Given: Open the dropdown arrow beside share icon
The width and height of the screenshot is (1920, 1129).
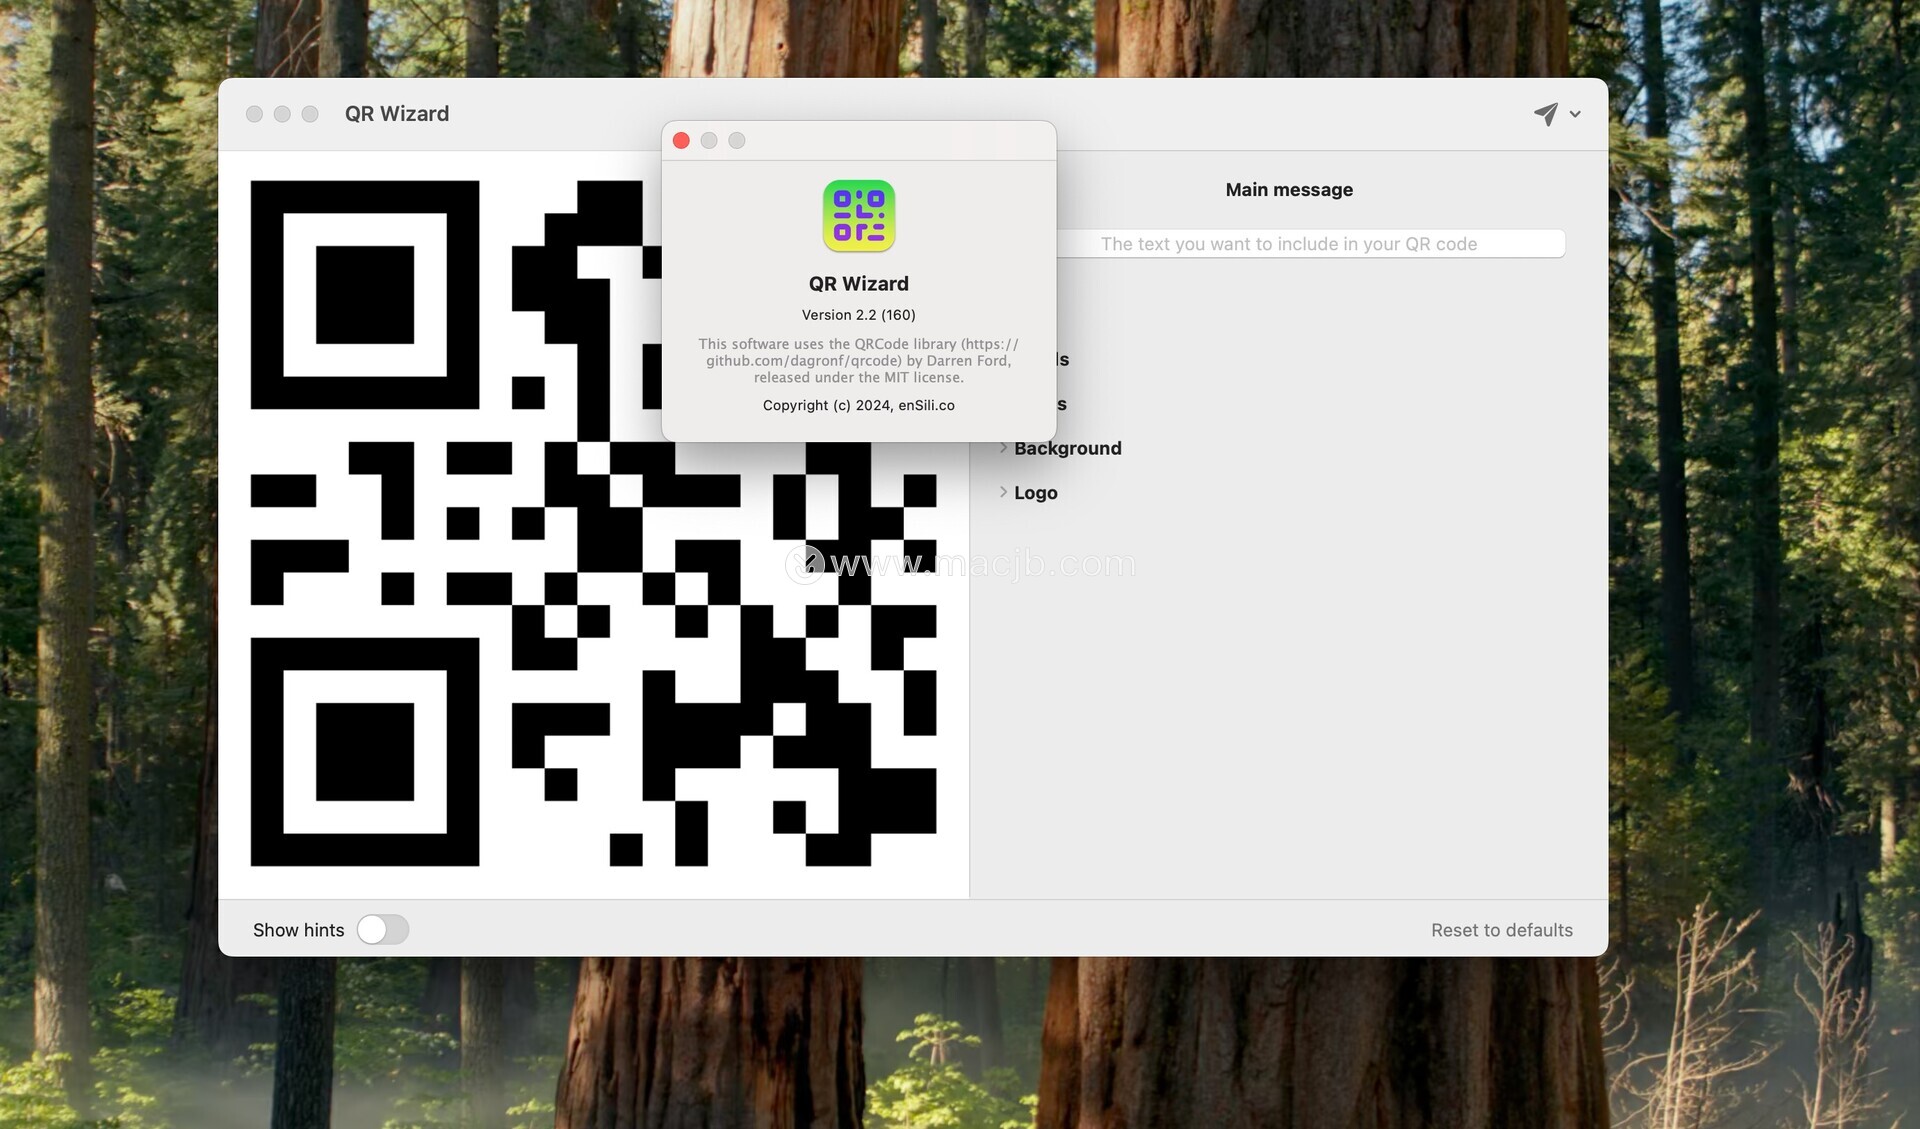Looking at the screenshot, I should coord(1575,114).
